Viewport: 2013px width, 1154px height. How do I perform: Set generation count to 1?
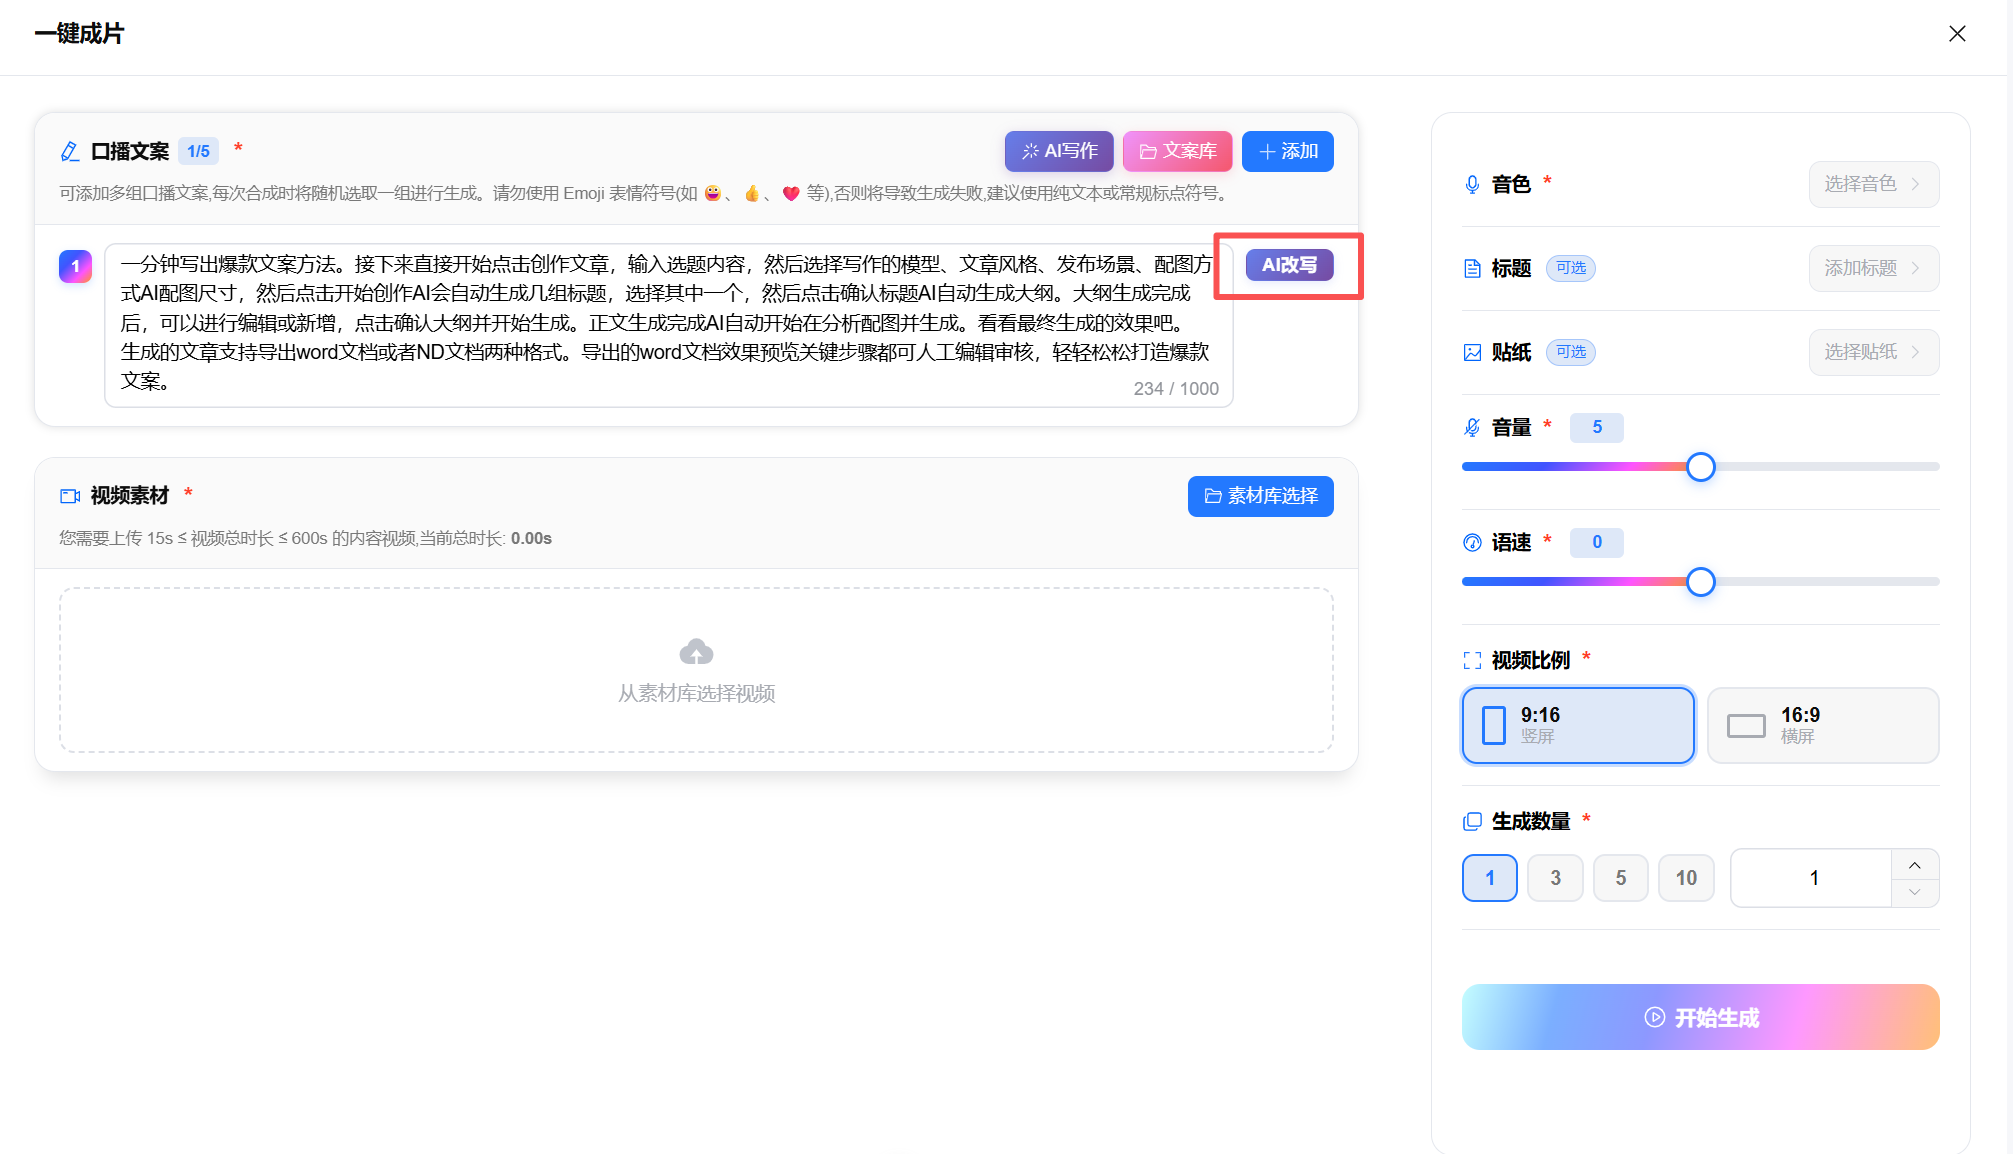[1490, 878]
